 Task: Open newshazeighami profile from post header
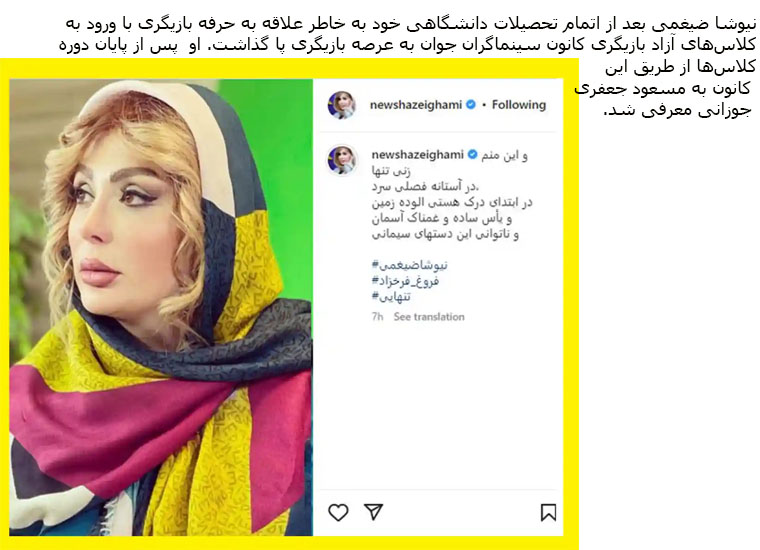(415, 105)
